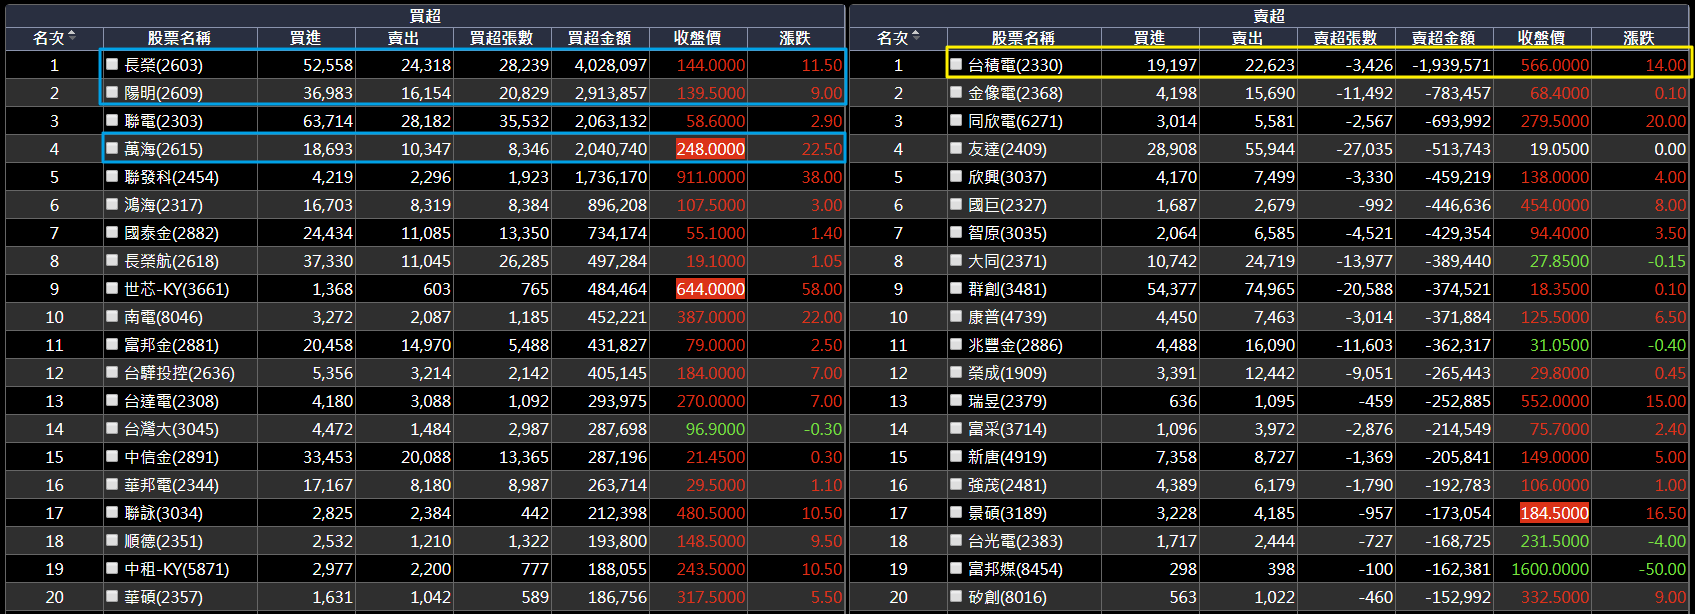The image size is (1695, 614).
Task: Click the 名次 sort arrows in 賣超 table
Action: 915,37
